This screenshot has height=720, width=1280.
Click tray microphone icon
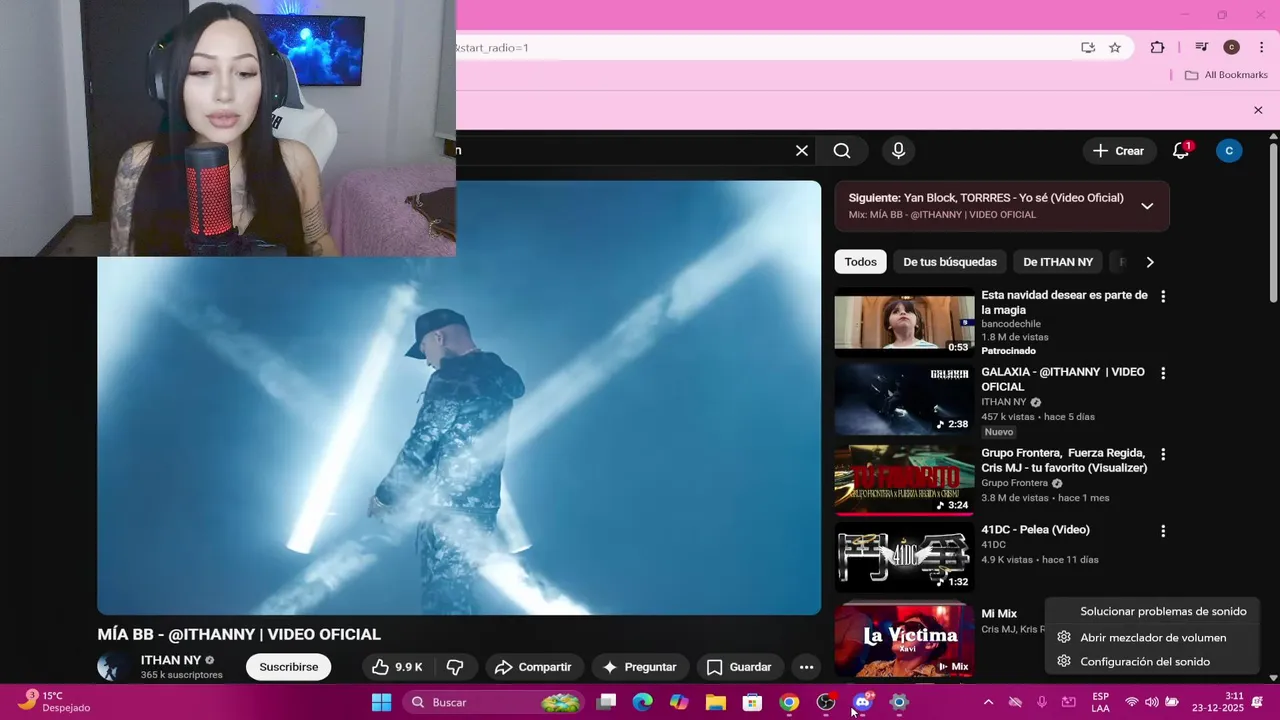click(x=1042, y=702)
